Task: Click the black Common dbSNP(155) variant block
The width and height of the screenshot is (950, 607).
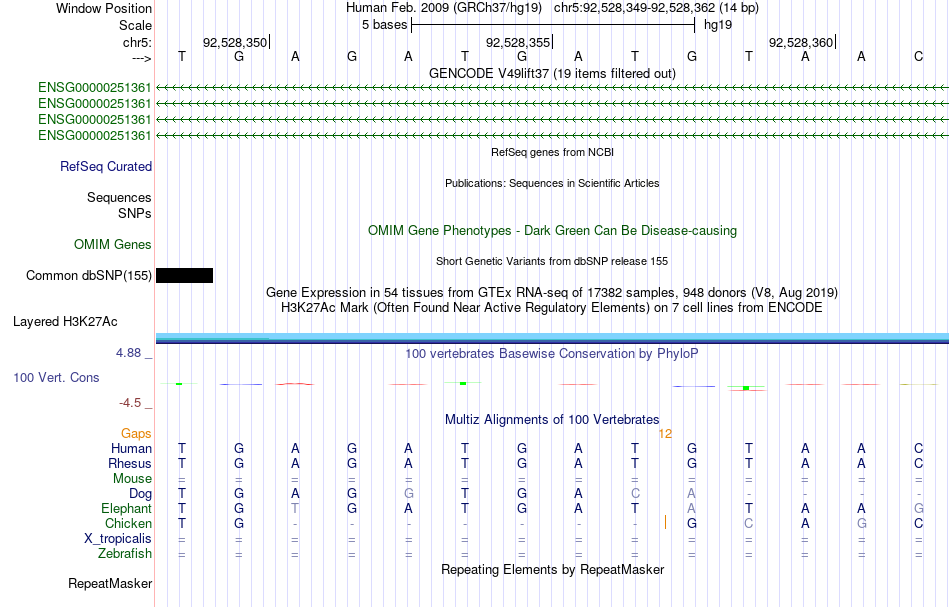Action: click(184, 276)
